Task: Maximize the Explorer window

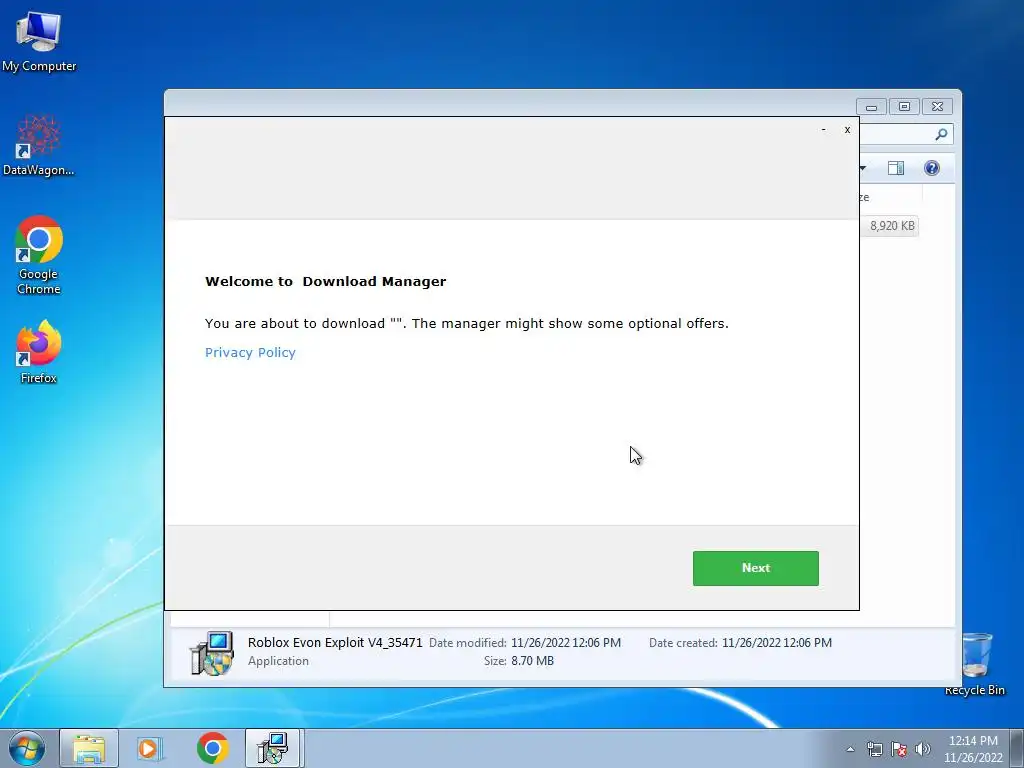Action: 904,106
